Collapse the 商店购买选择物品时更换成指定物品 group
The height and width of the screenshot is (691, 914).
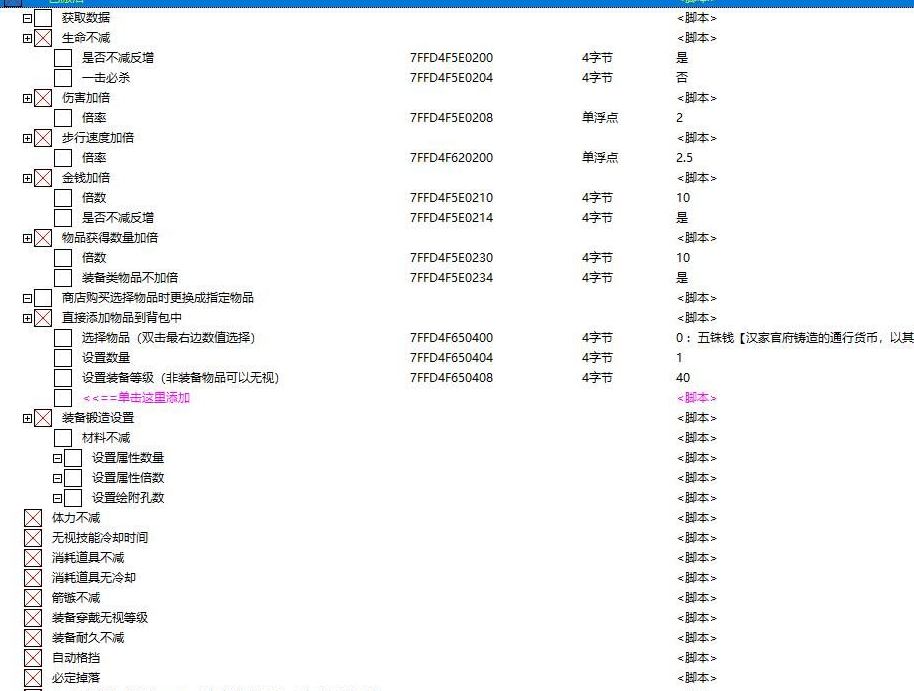point(27,298)
